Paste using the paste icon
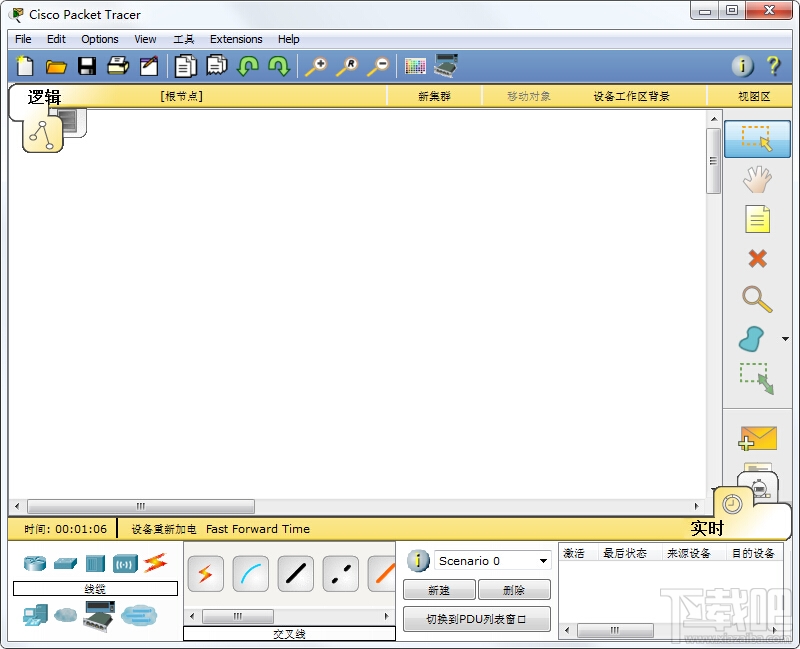 [x=217, y=66]
